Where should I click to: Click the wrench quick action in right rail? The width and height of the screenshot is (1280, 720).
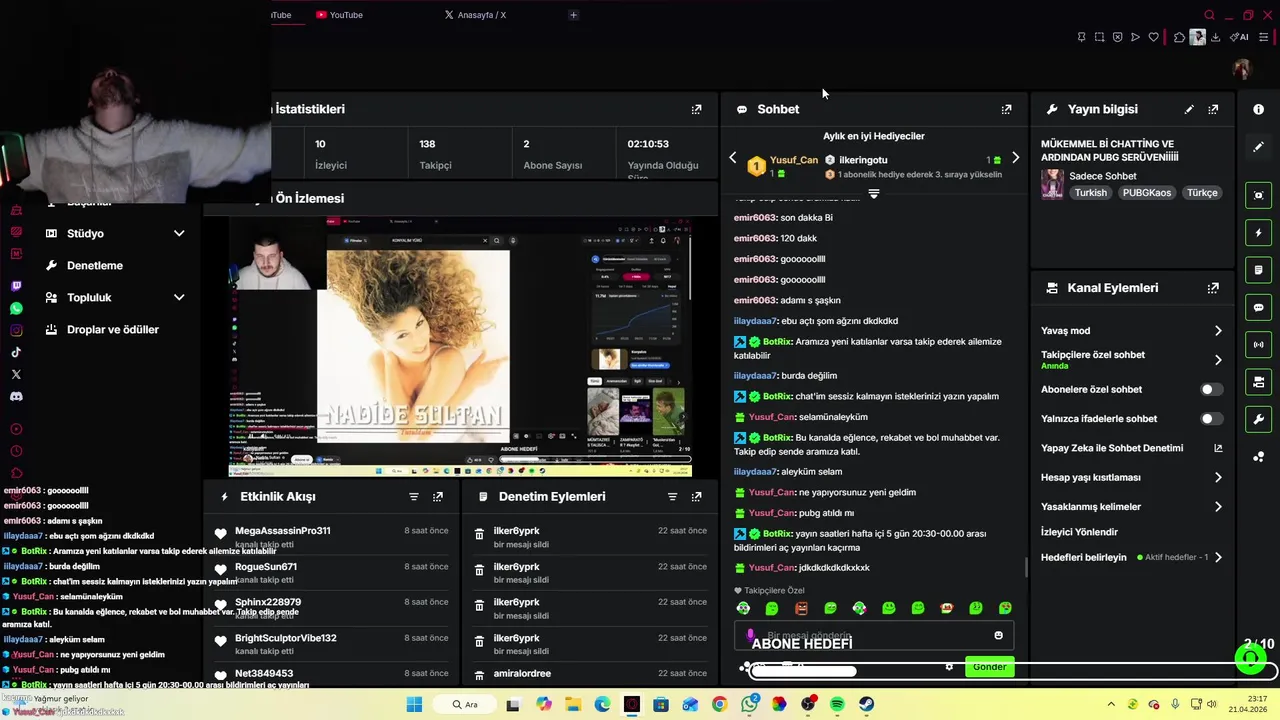pyautogui.click(x=1258, y=419)
